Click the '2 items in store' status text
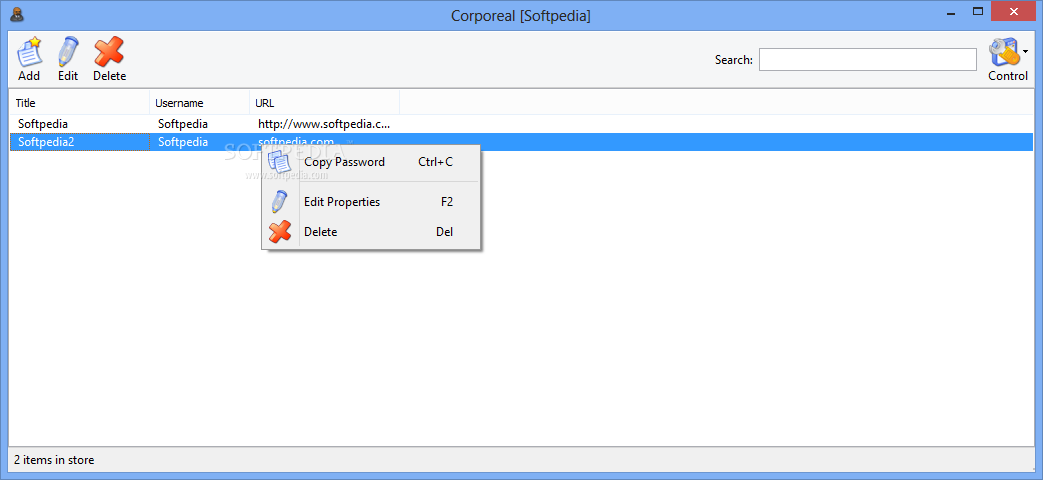The height and width of the screenshot is (480, 1043). pyautogui.click(x=55, y=459)
